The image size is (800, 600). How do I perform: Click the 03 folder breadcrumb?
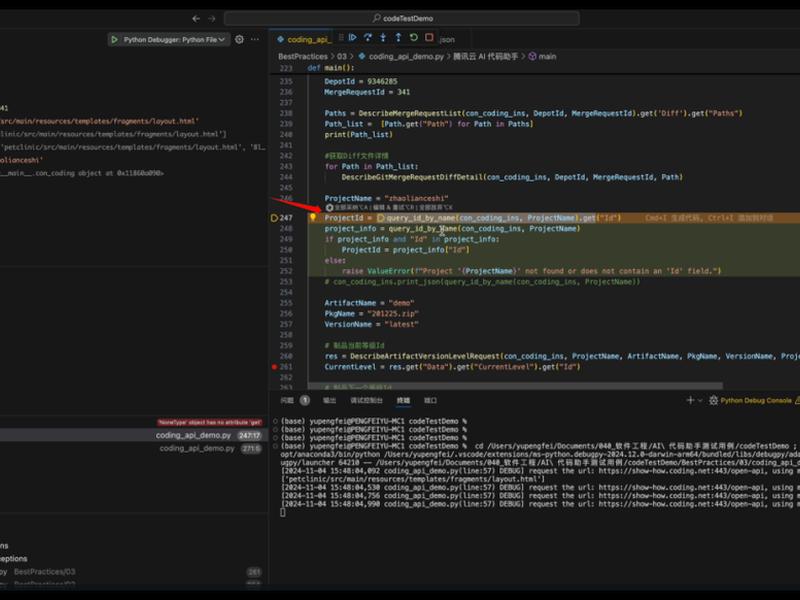[341, 57]
